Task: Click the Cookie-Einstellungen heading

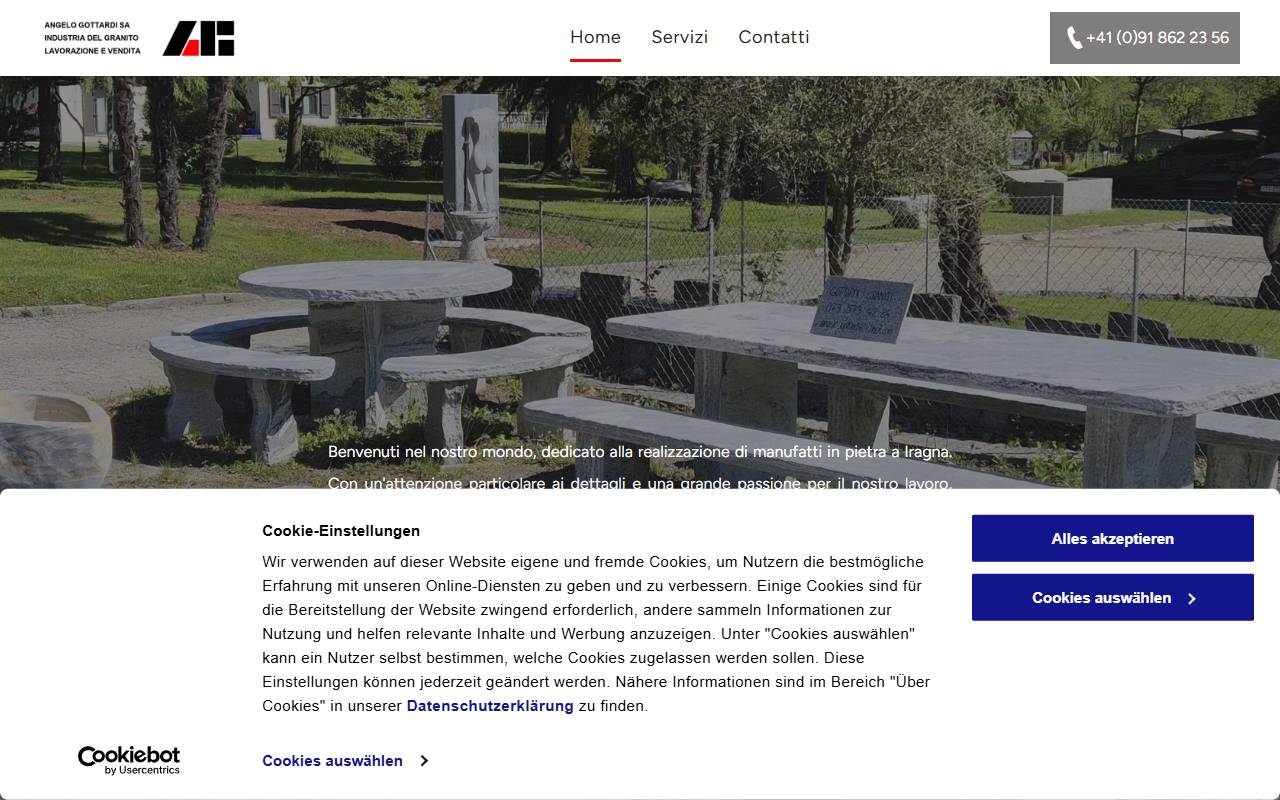Action: [x=341, y=531]
